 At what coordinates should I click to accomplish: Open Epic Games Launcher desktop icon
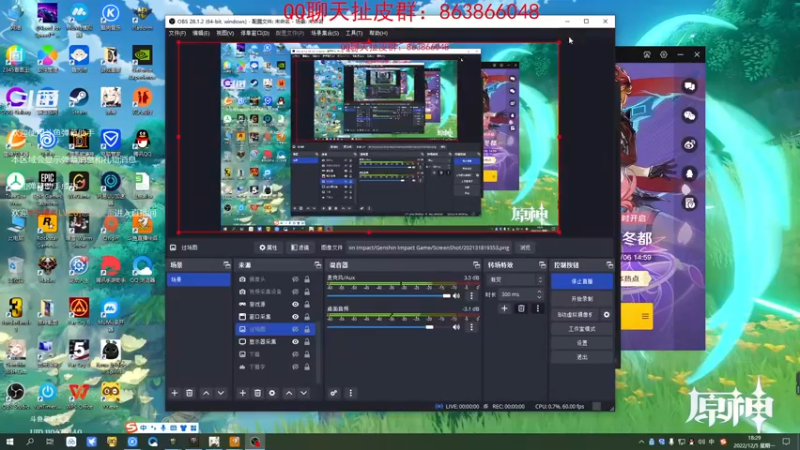[47, 186]
